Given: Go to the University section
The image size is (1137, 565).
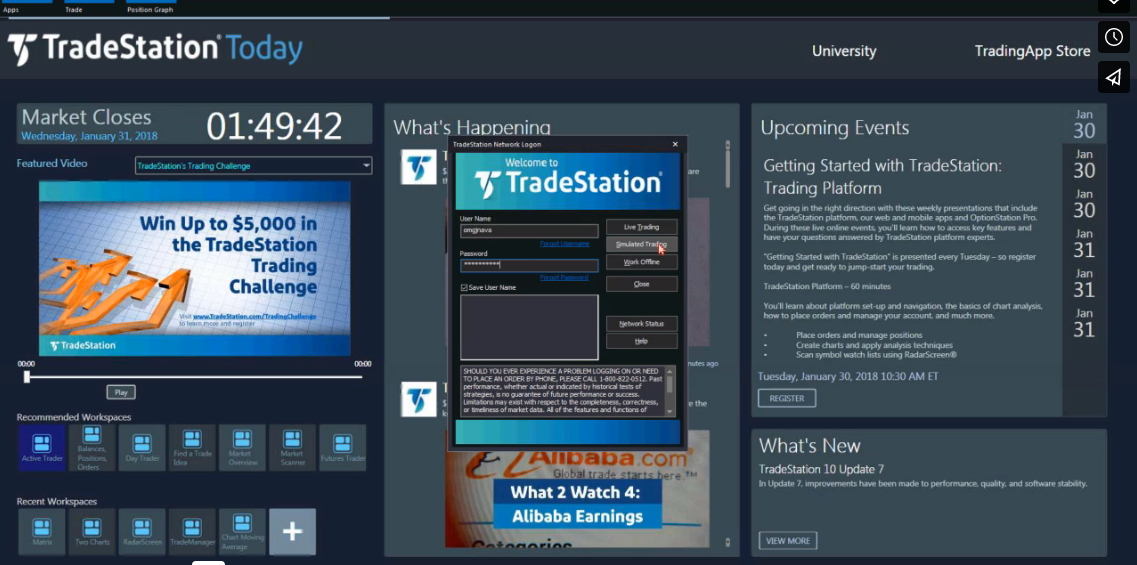Looking at the screenshot, I should tap(844, 51).
